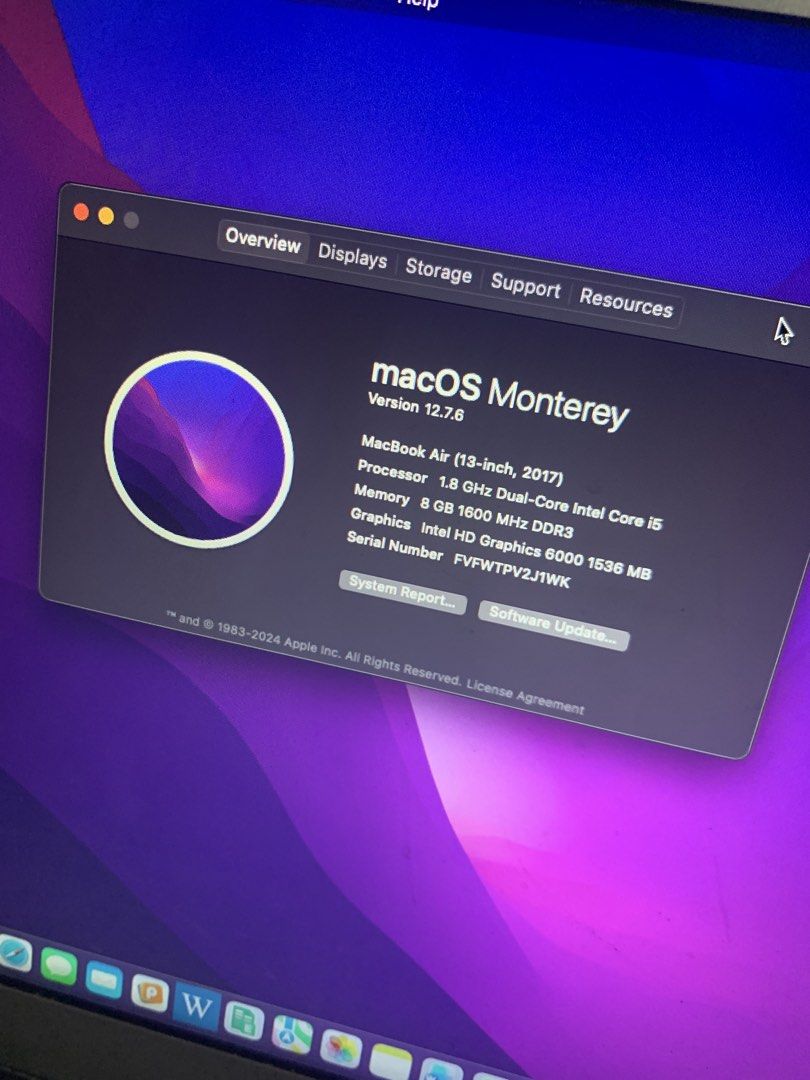
Task: Switch to the Displays tab
Action: [352, 256]
